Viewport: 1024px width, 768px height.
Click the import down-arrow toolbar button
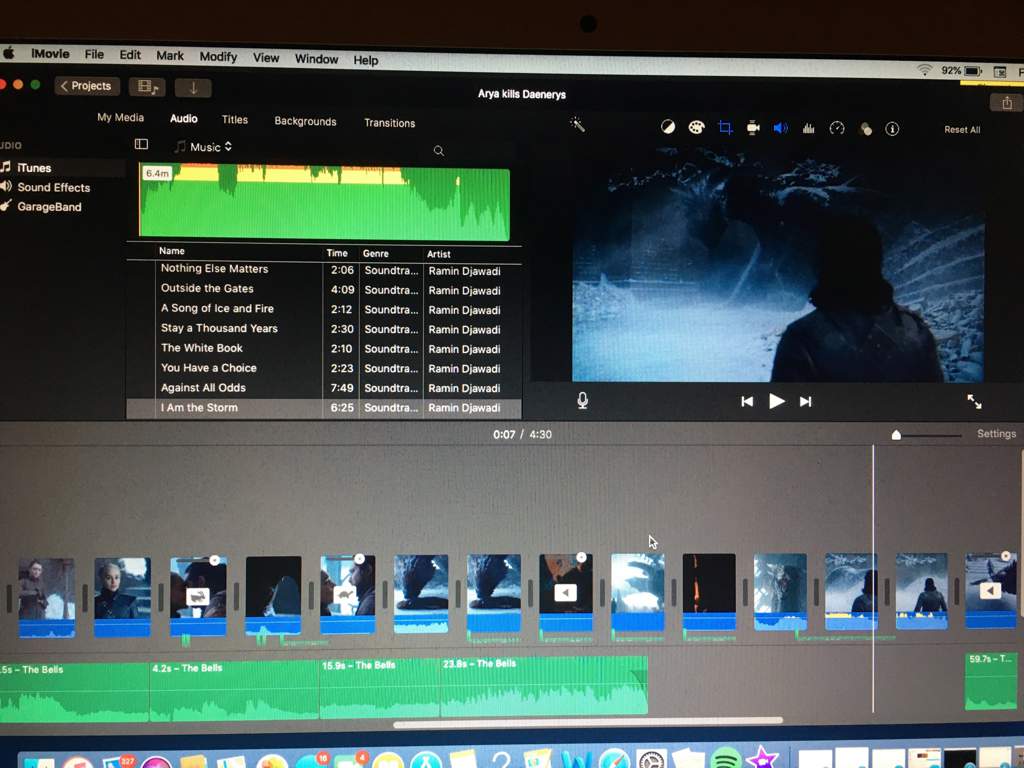coord(193,88)
